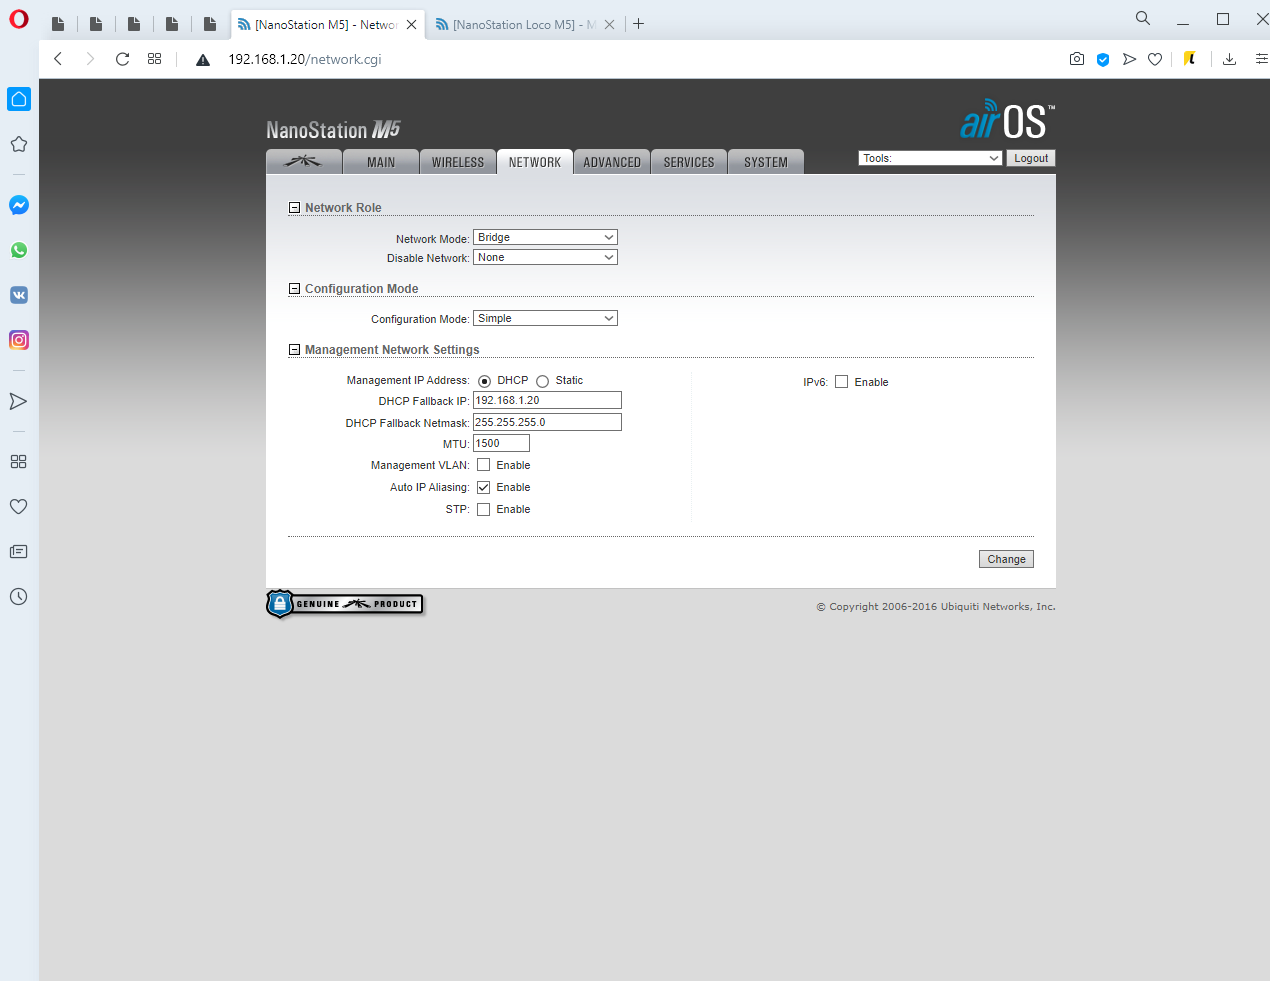Screen dimensions: 1270x981
Task: Click the DHCP Fallback IP field
Action: click(x=547, y=400)
